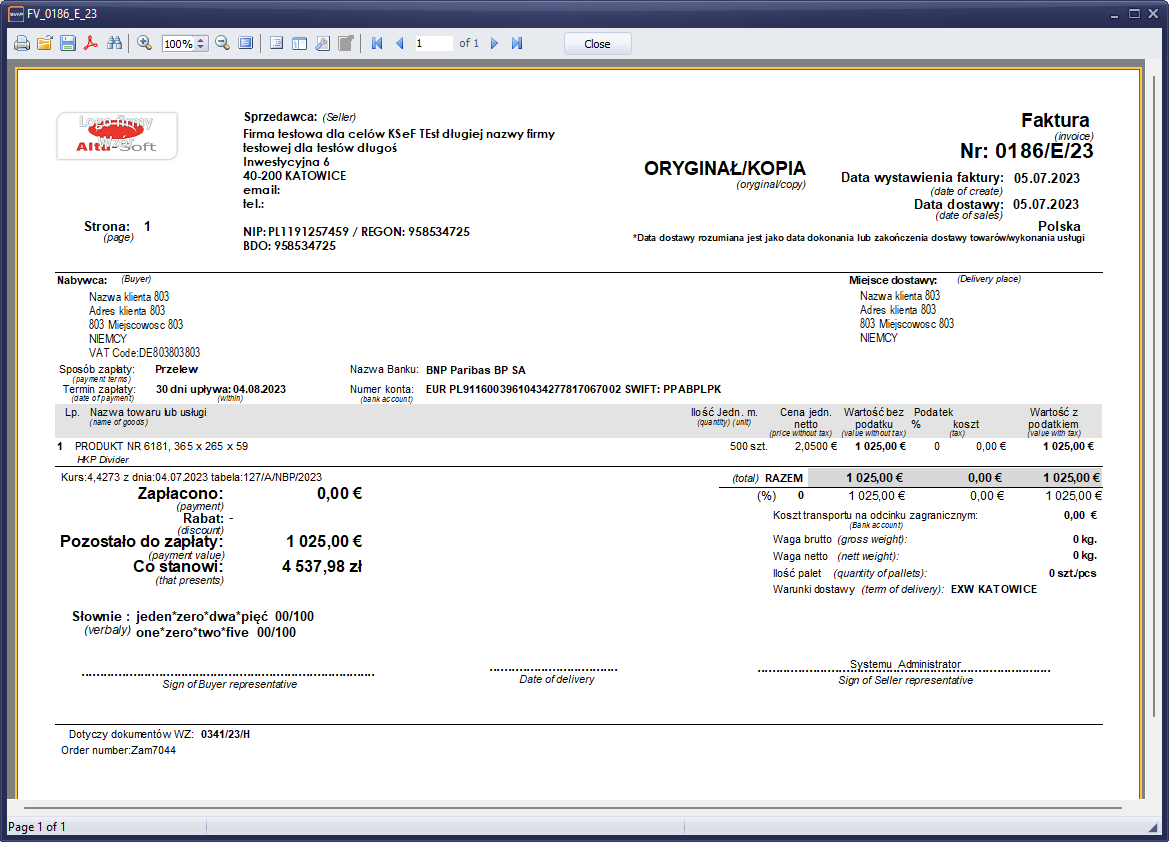Zoom out with the magnifier minus icon

click(x=222, y=44)
